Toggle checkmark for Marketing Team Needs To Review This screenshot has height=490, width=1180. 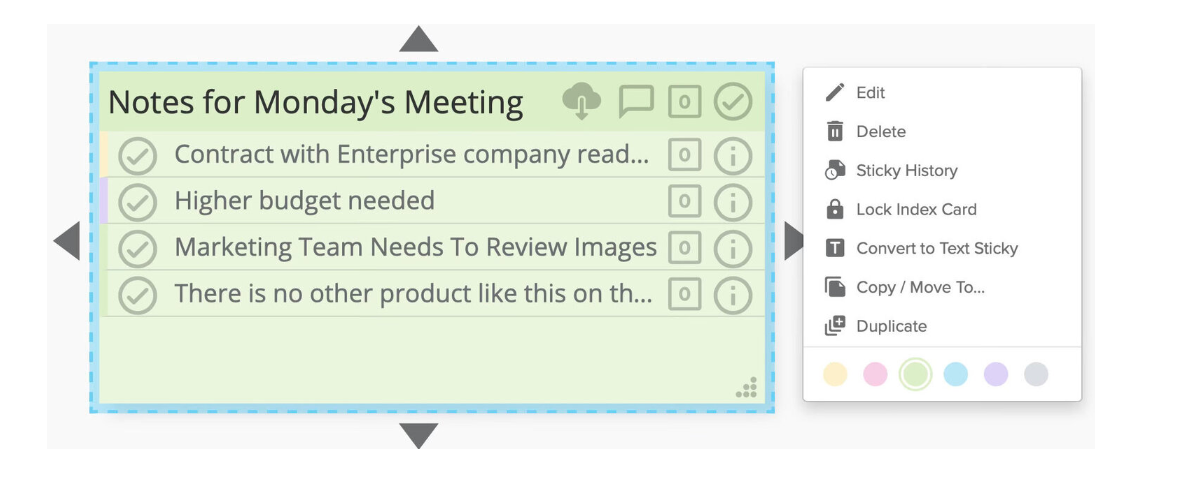(138, 248)
